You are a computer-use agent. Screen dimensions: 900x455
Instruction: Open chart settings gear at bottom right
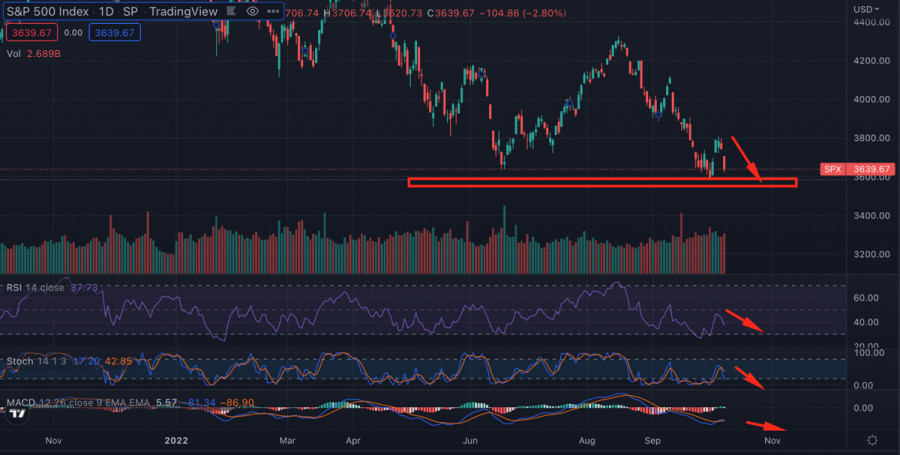[x=873, y=440]
